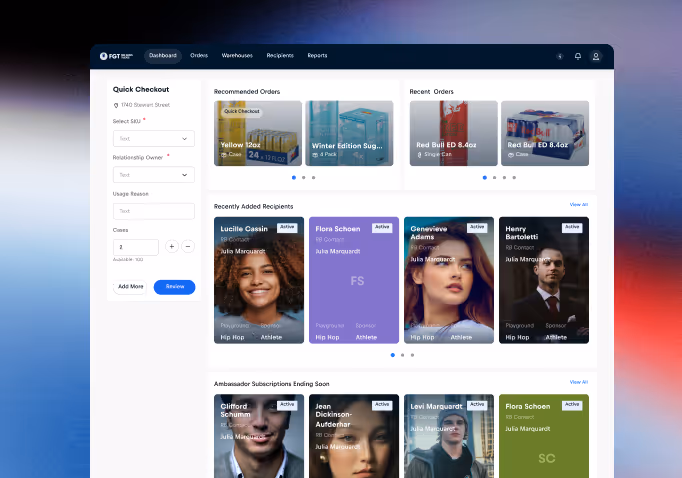Open the notifications bell

point(578,56)
